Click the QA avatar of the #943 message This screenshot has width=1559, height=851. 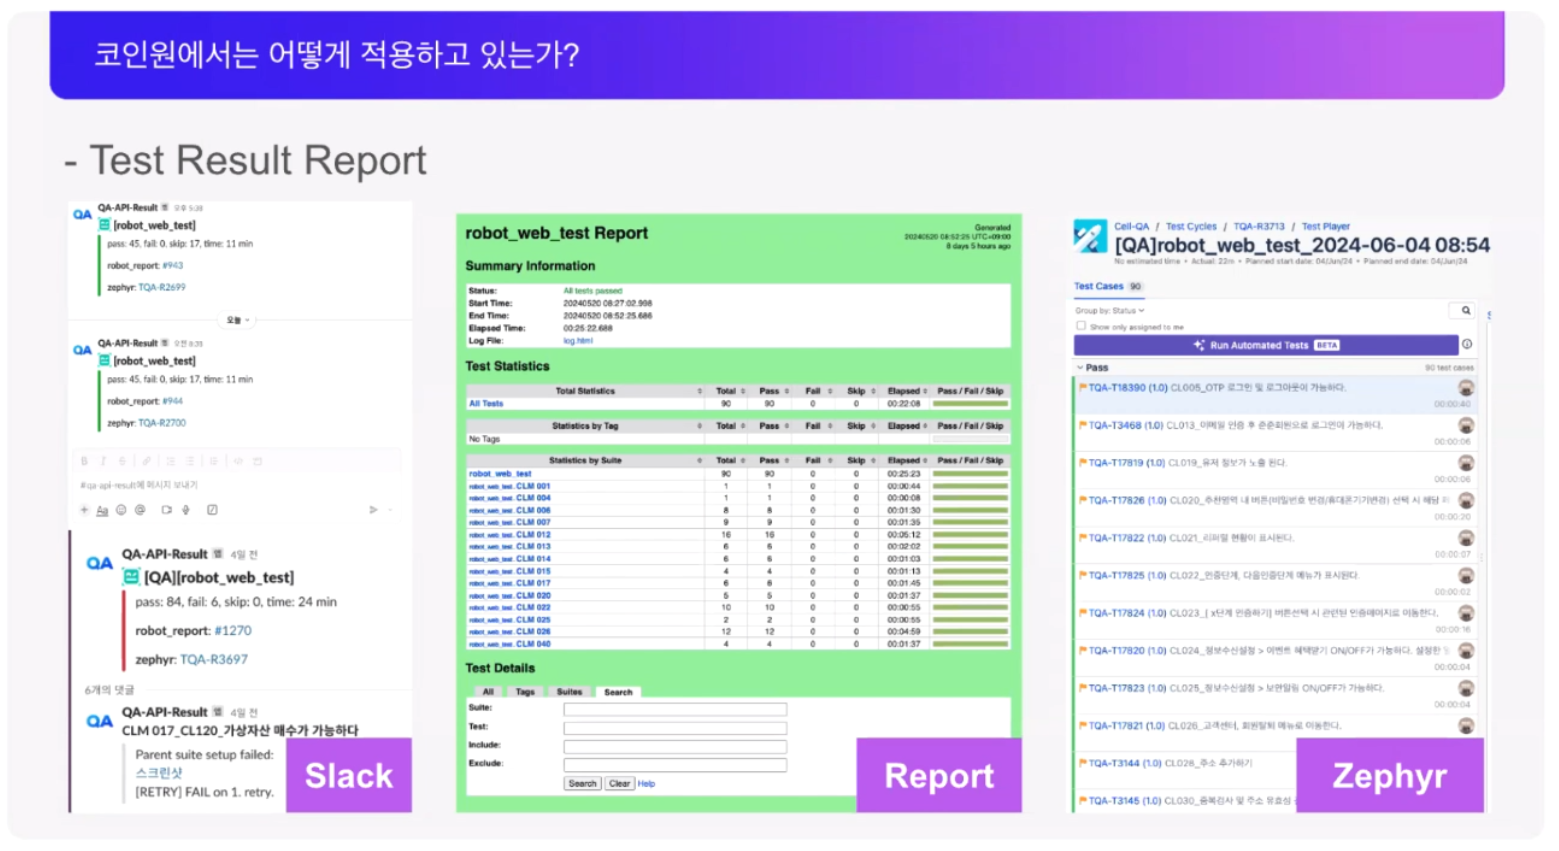click(x=82, y=214)
